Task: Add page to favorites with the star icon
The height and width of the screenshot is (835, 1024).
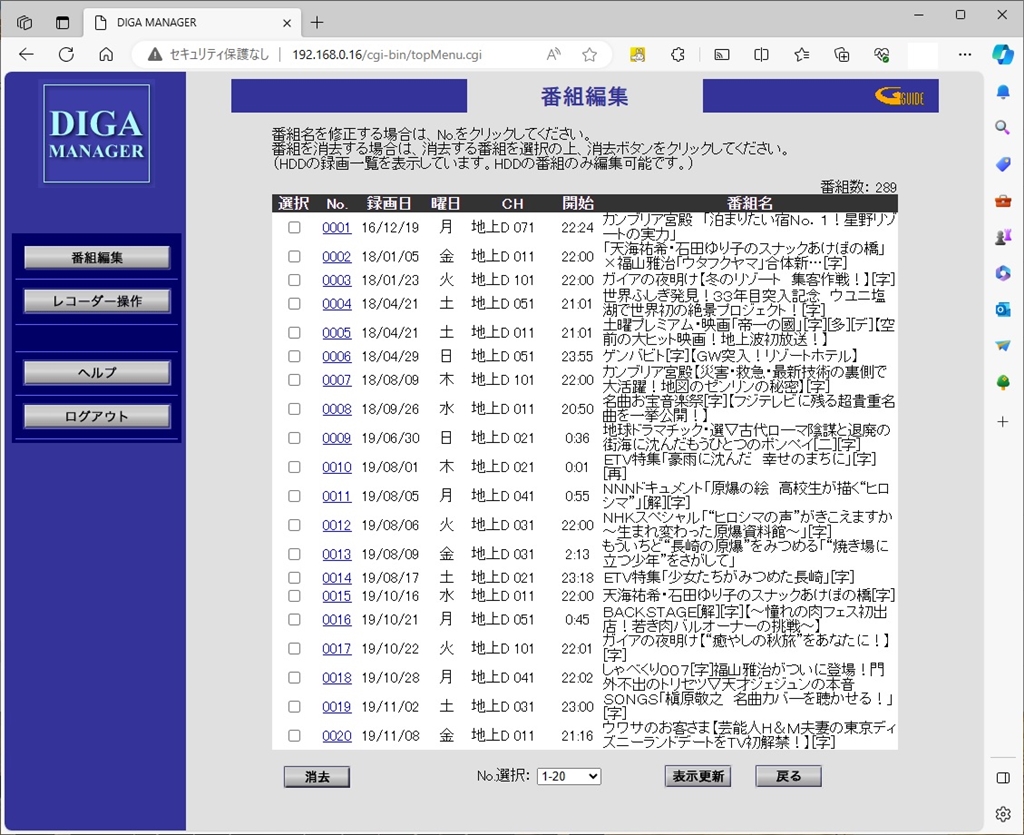Action: click(x=590, y=55)
